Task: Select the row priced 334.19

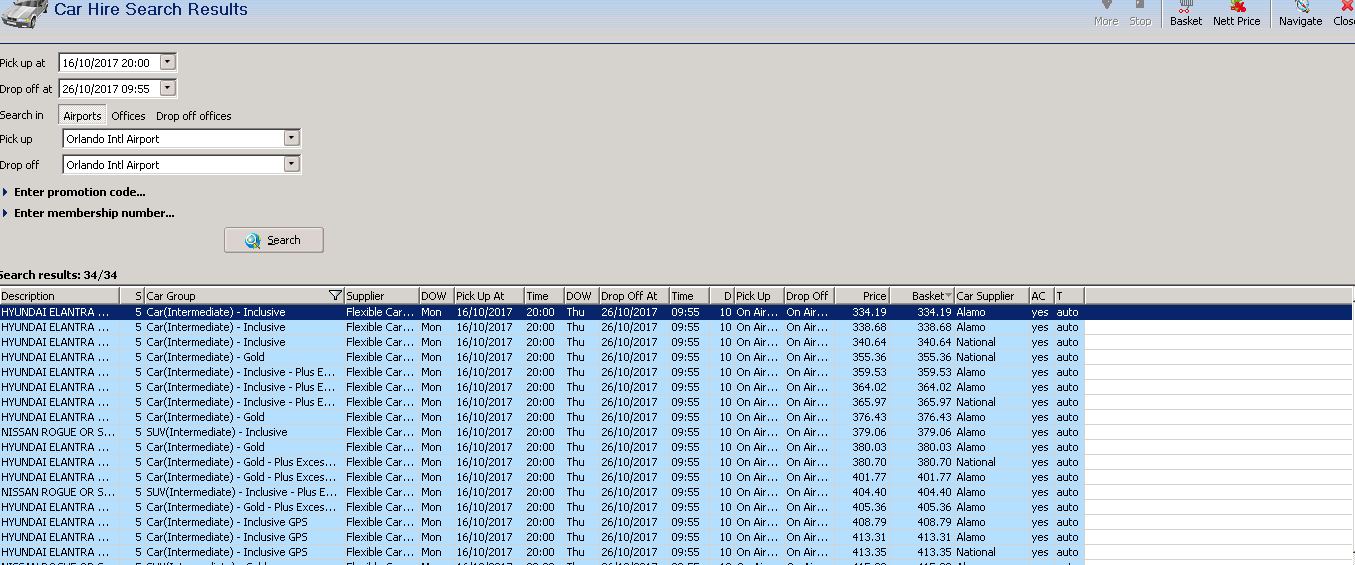Action: [x=676, y=312]
